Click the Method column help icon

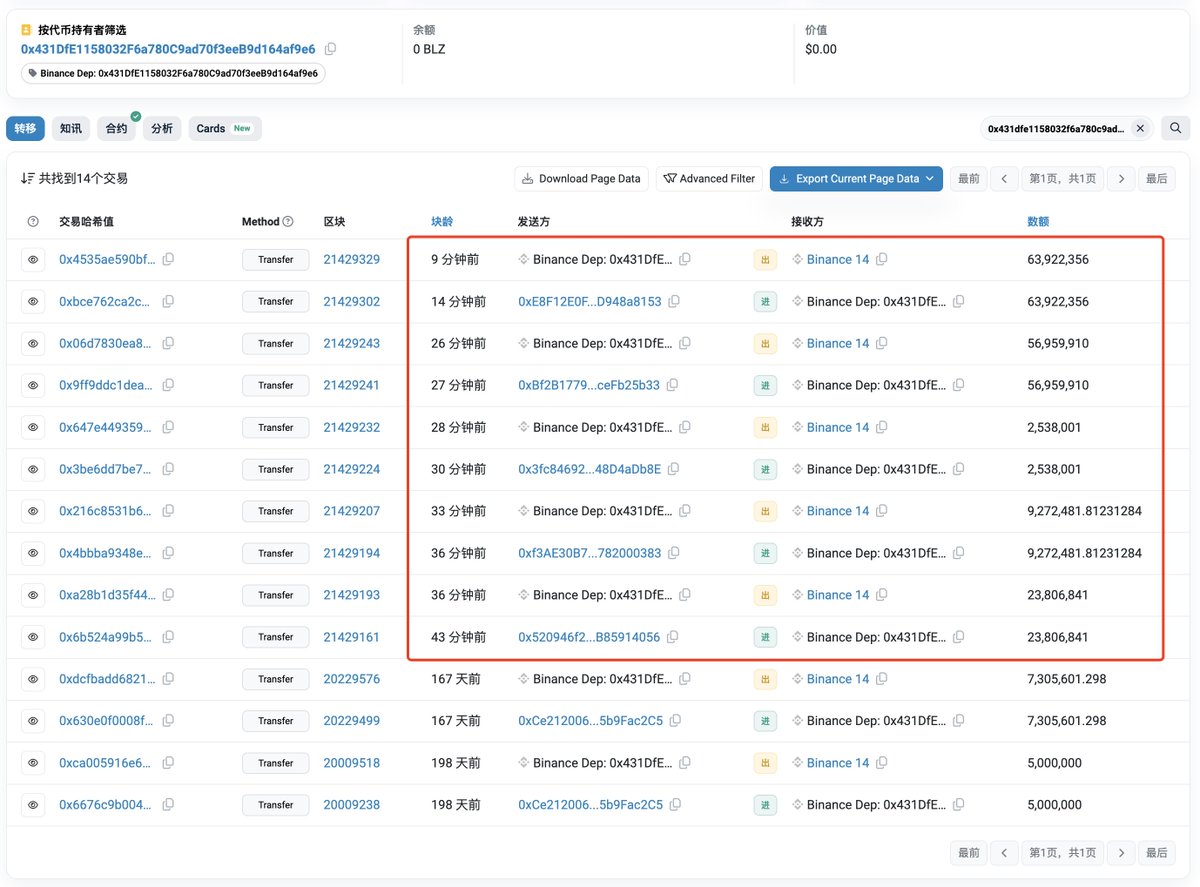click(288, 221)
